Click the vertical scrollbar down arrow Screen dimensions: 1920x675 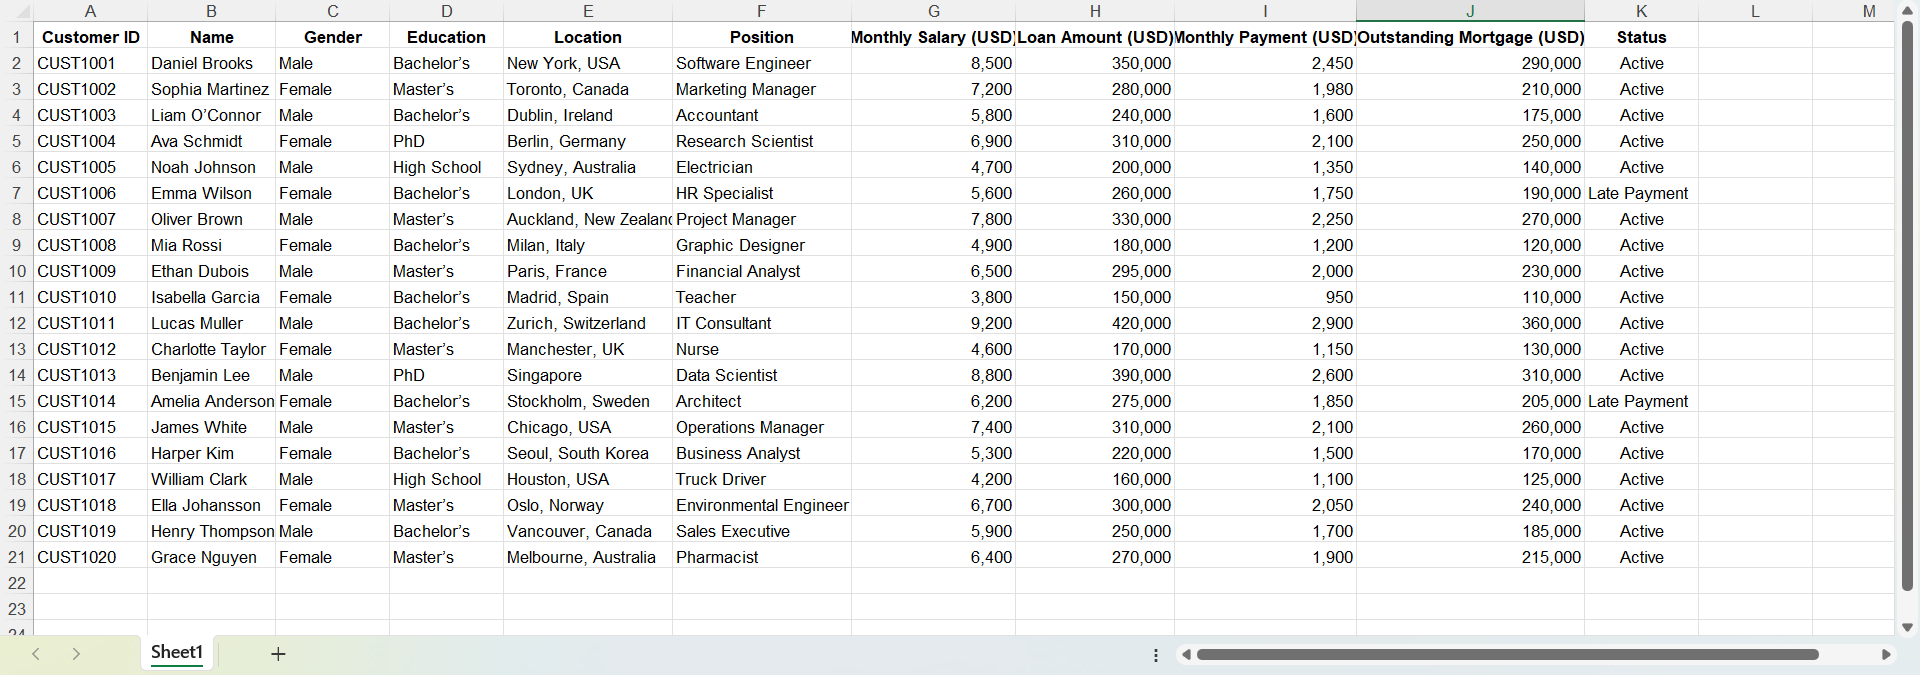(1907, 627)
